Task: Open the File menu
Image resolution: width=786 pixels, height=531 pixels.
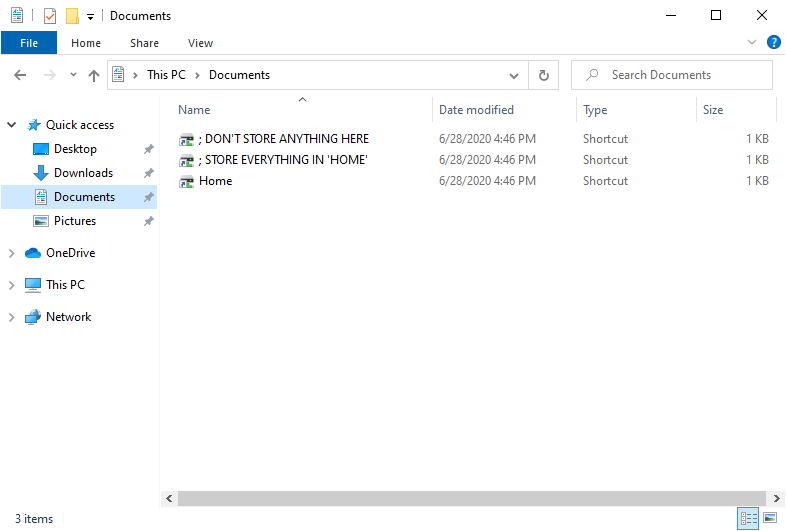Action: tap(29, 43)
